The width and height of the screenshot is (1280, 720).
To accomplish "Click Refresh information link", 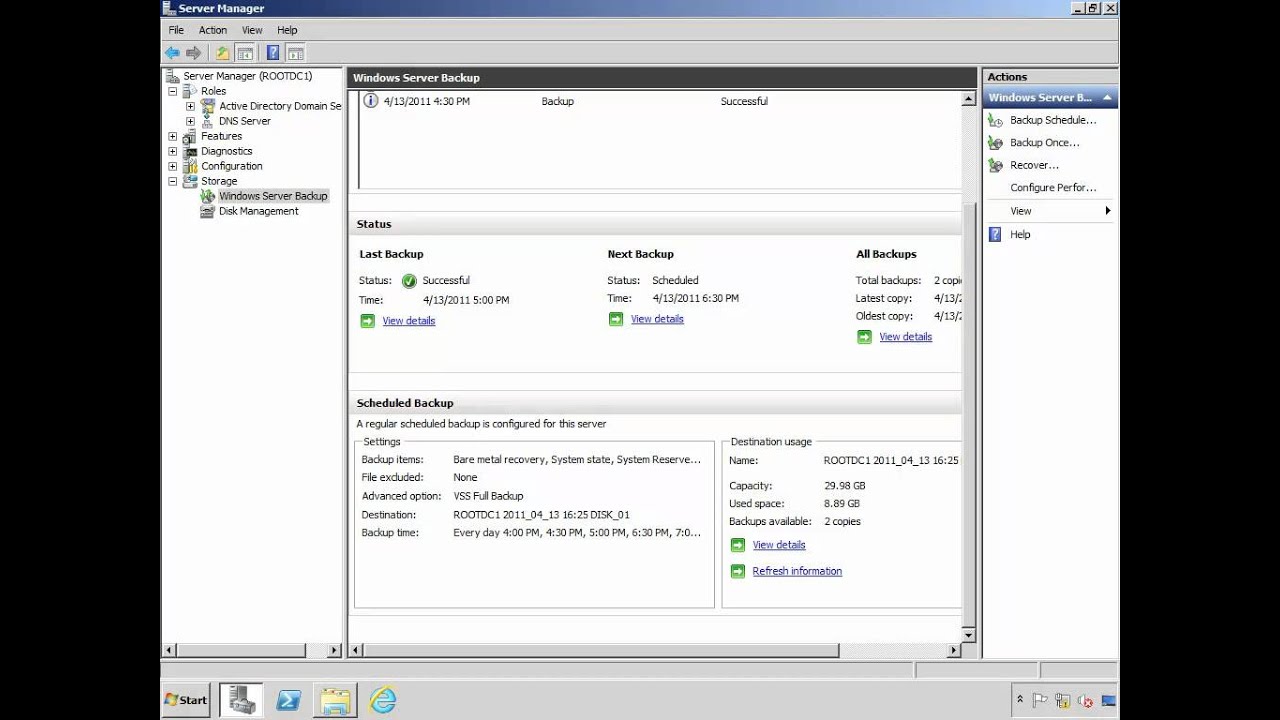I will click(797, 571).
